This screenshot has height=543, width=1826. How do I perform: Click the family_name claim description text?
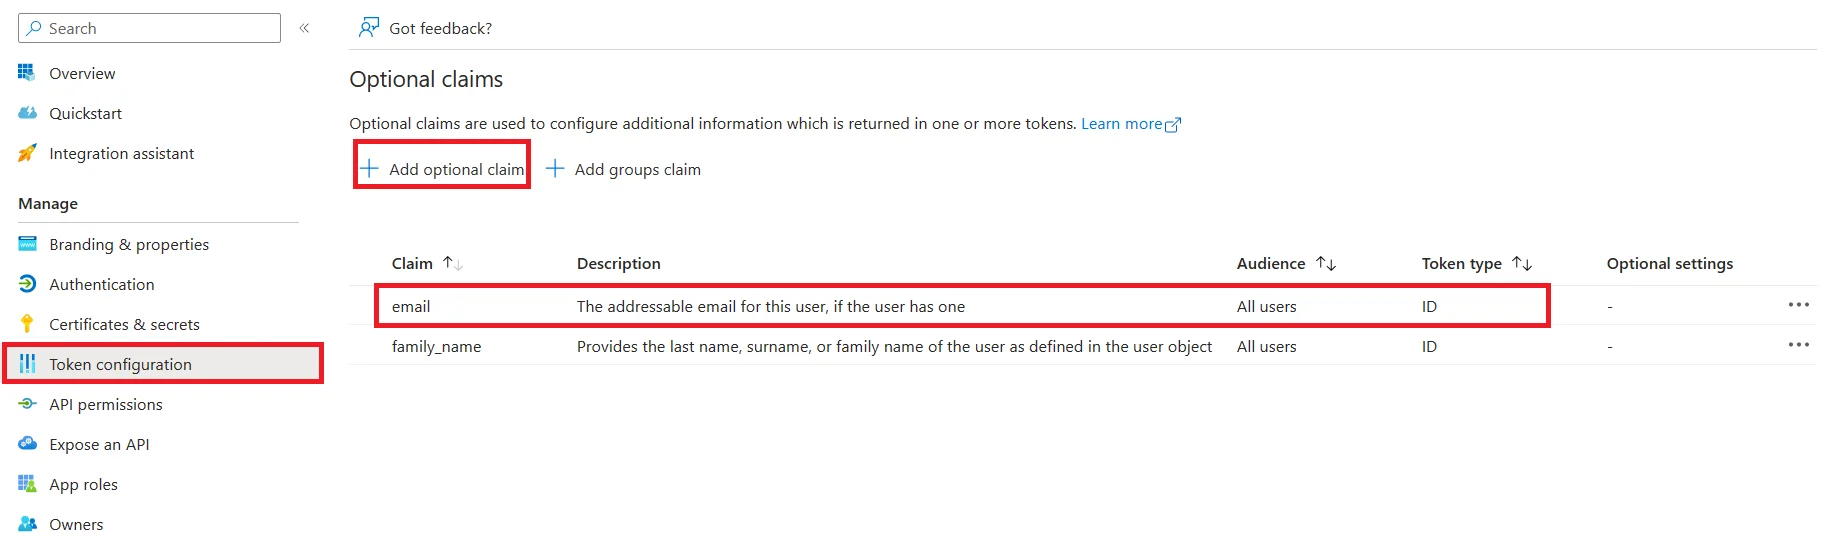point(894,346)
